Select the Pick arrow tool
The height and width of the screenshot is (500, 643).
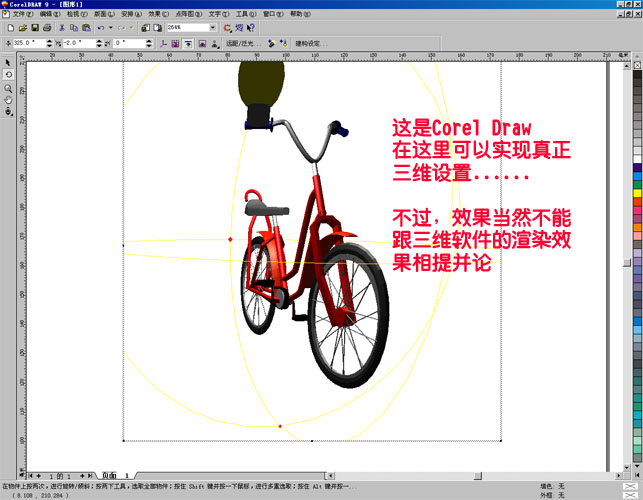[x=8, y=62]
